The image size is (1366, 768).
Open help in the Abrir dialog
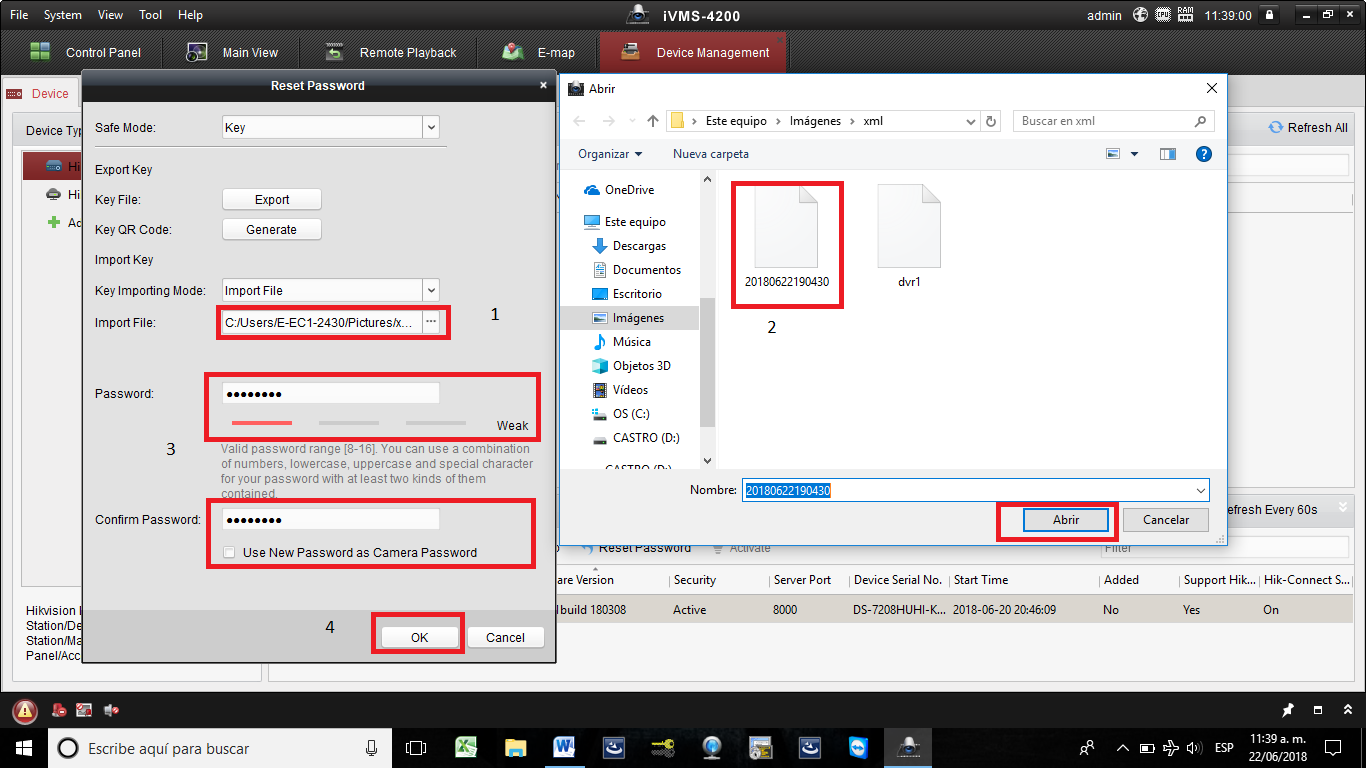click(1204, 154)
